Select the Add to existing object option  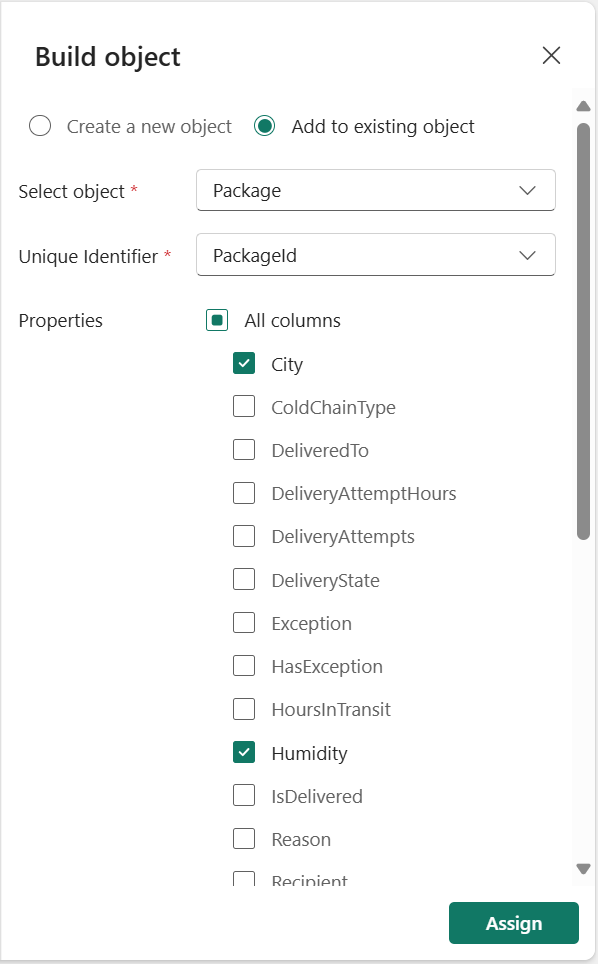263,126
